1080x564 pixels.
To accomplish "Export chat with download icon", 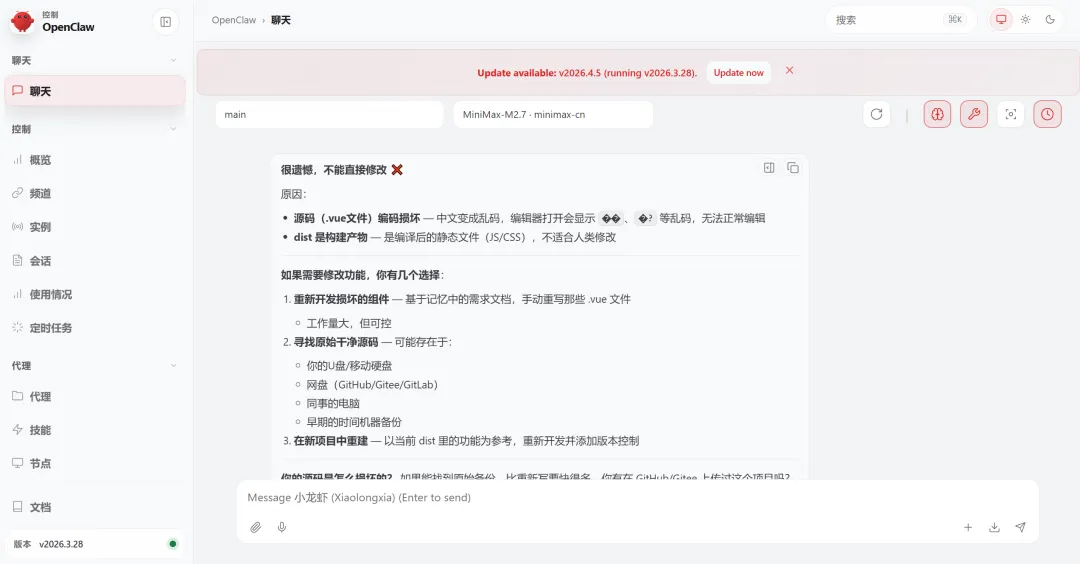I will click(x=994, y=528).
